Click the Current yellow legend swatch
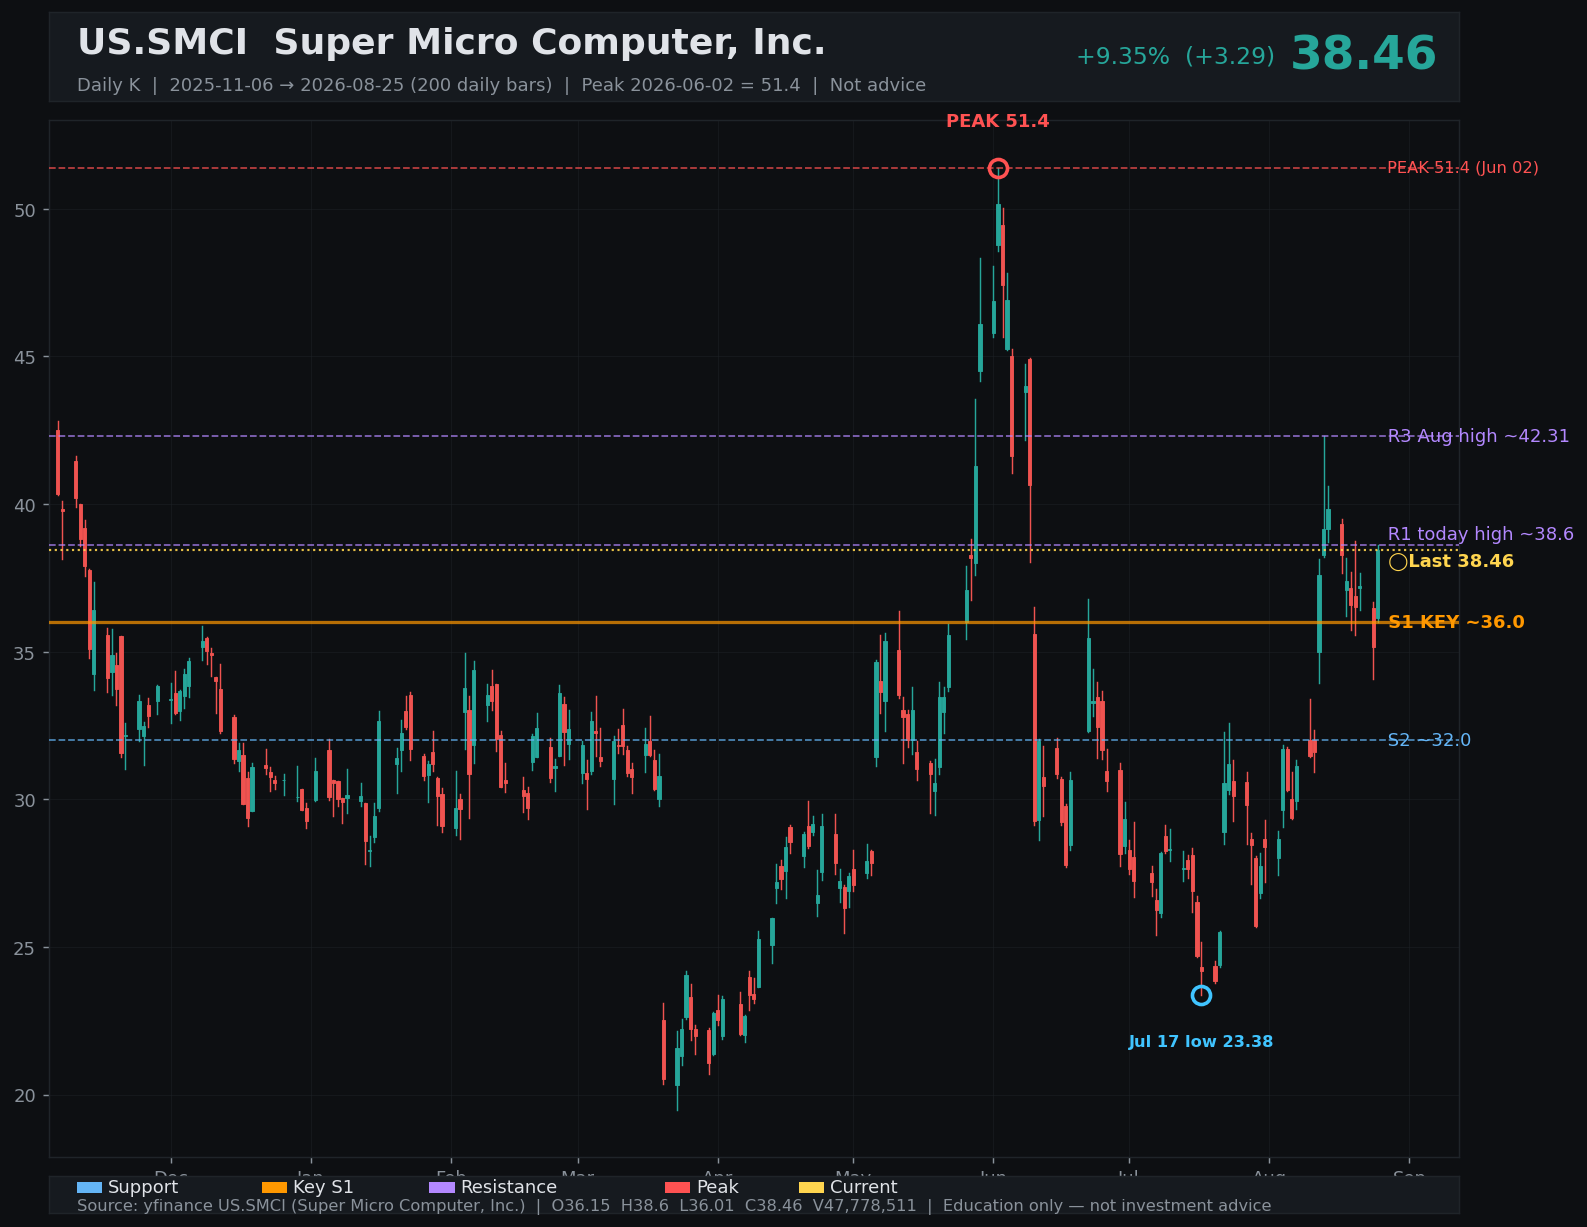The image size is (1587, 1227). tap(812, 1187)
